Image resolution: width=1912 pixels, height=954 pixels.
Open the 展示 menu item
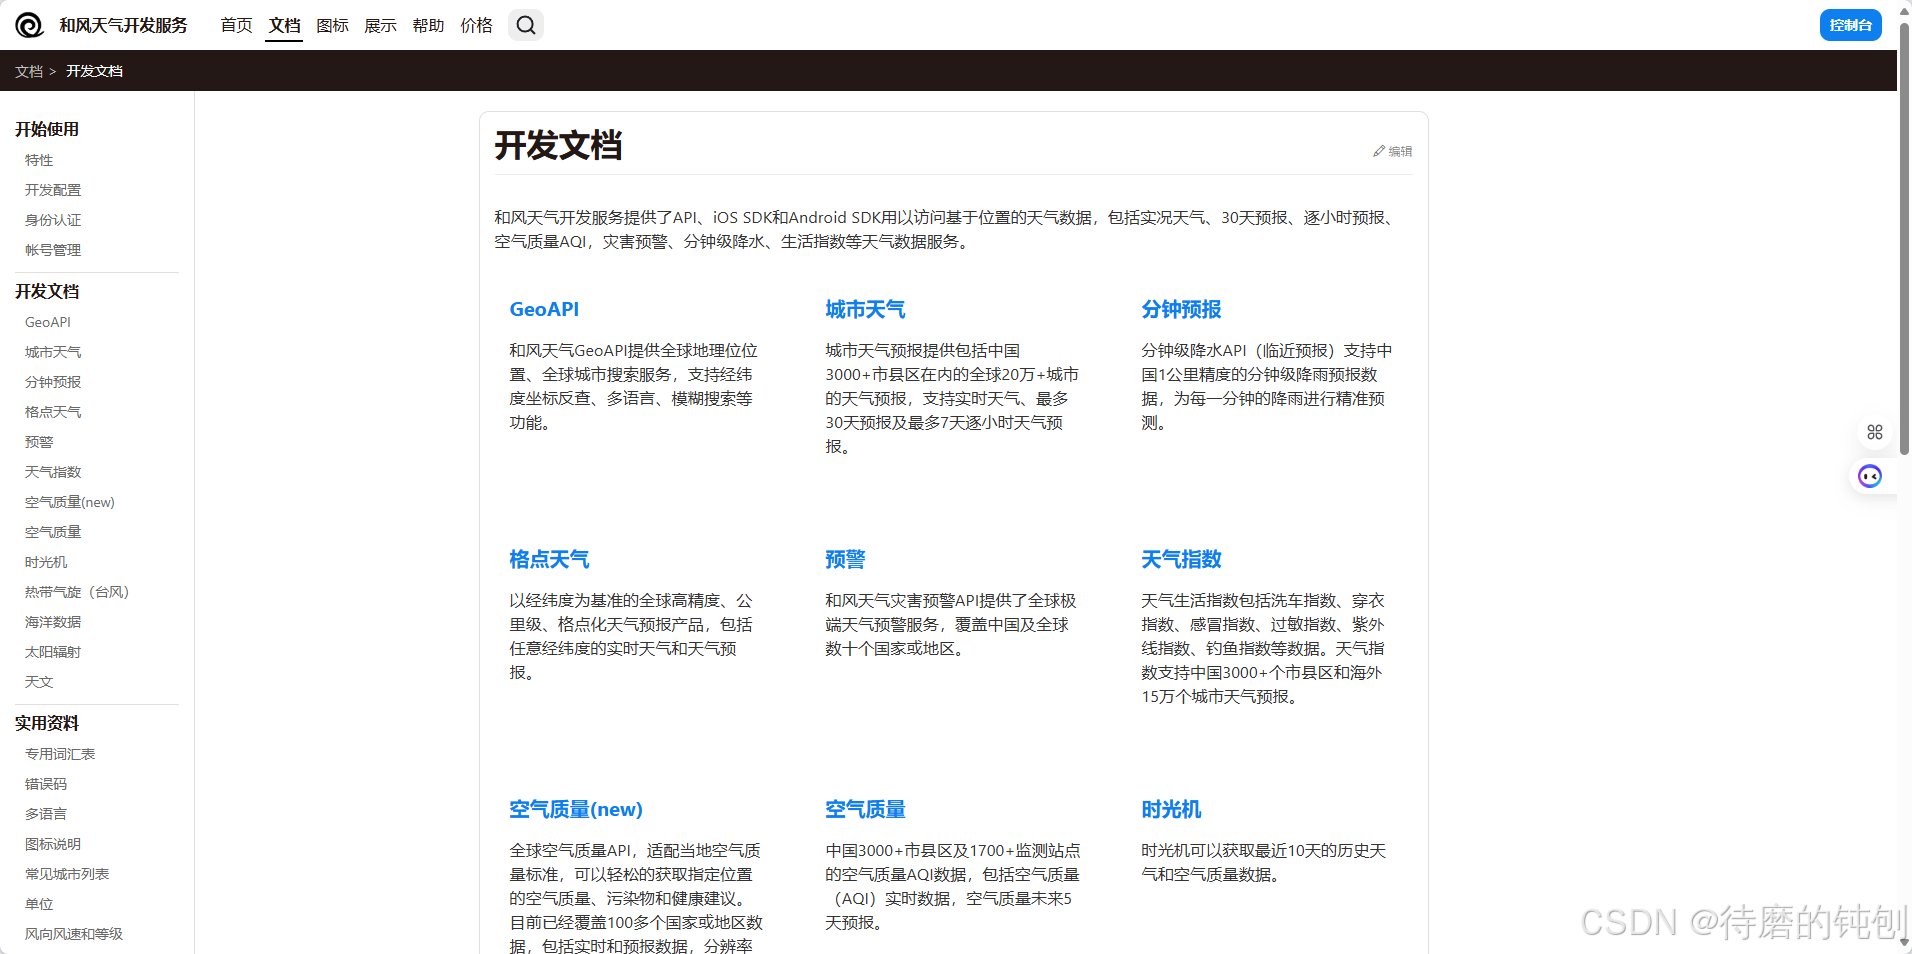click(x=381, y=25)
